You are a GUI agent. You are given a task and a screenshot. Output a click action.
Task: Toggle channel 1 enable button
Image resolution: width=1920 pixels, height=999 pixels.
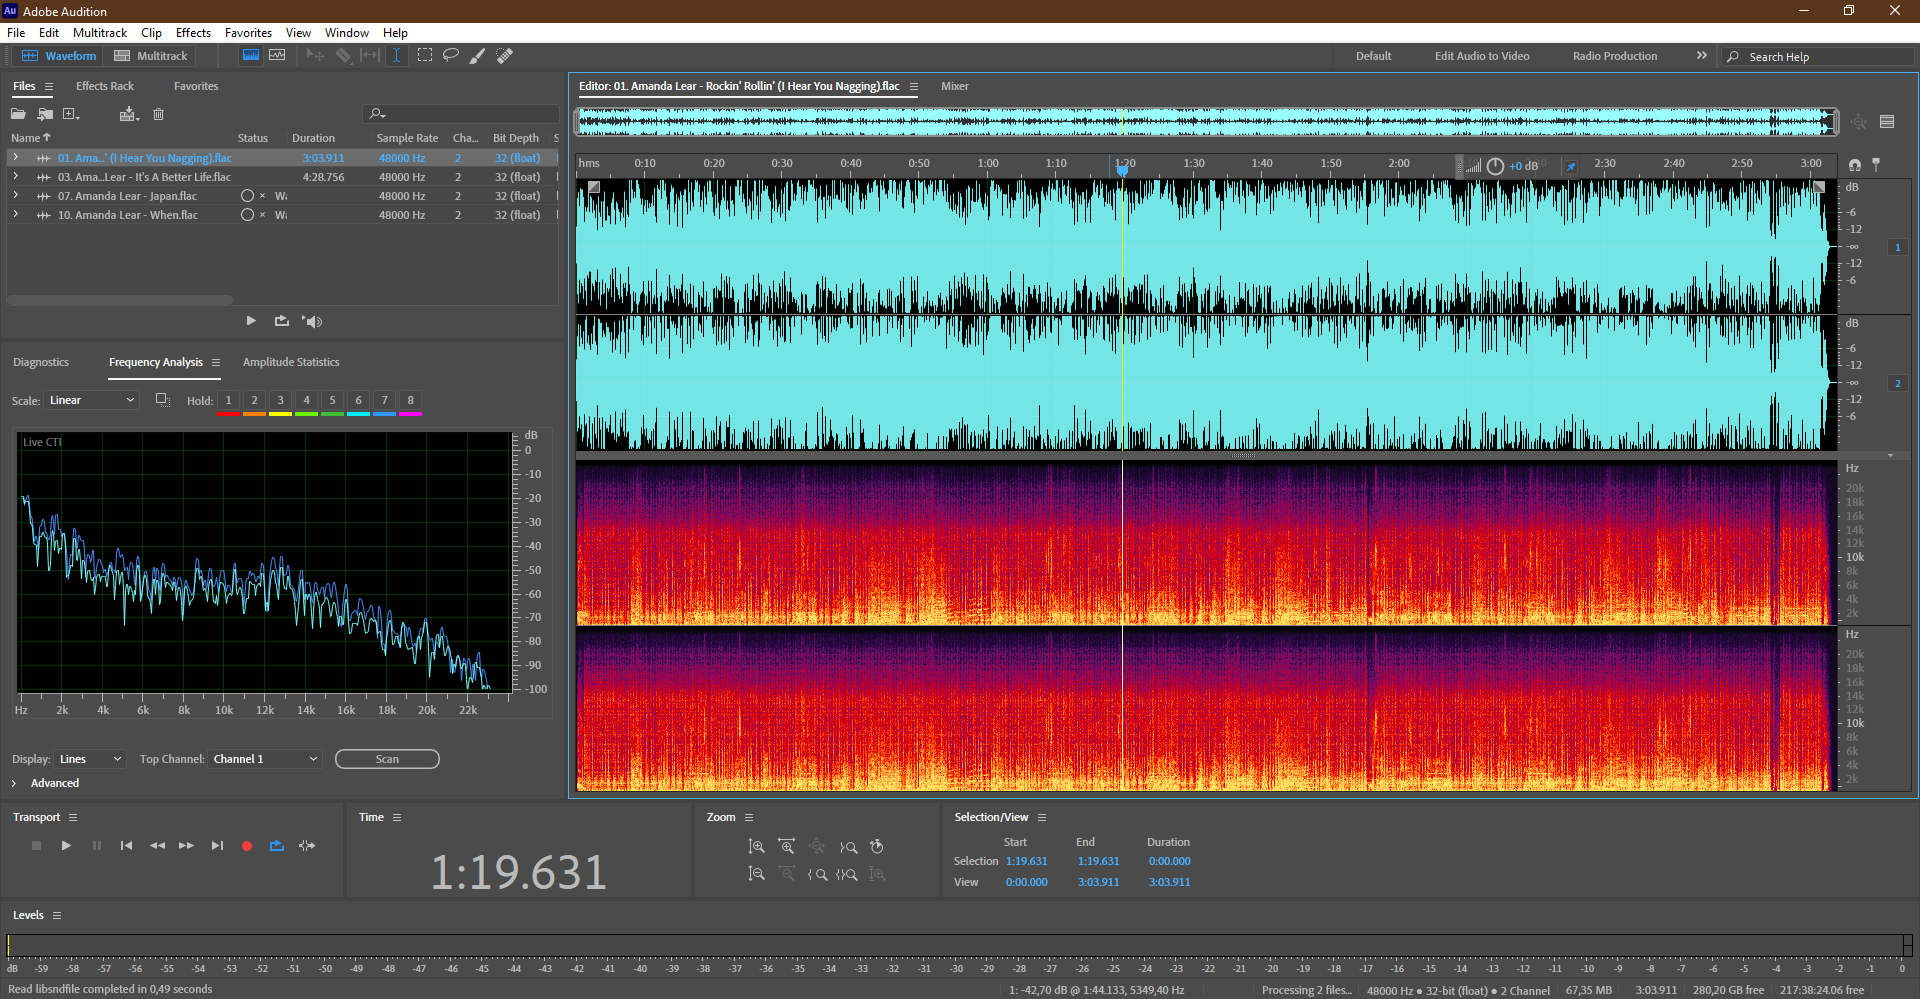(x=1897, y=248)
